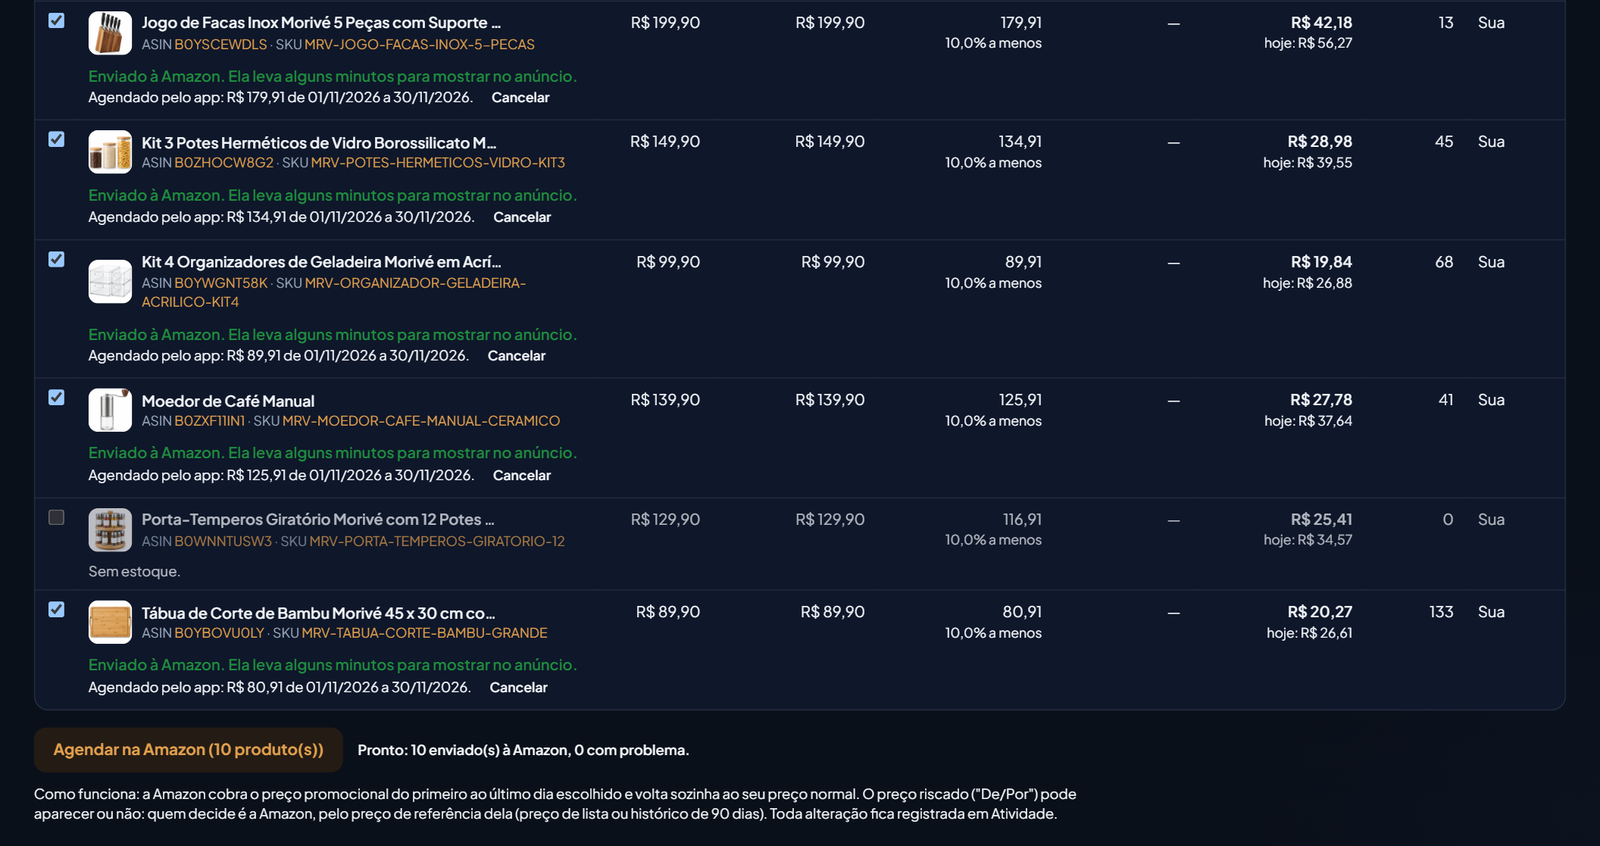Click the rotating spice rack product image
Image resolution: width=1600 pixels, height=846 pixels.
110,530
